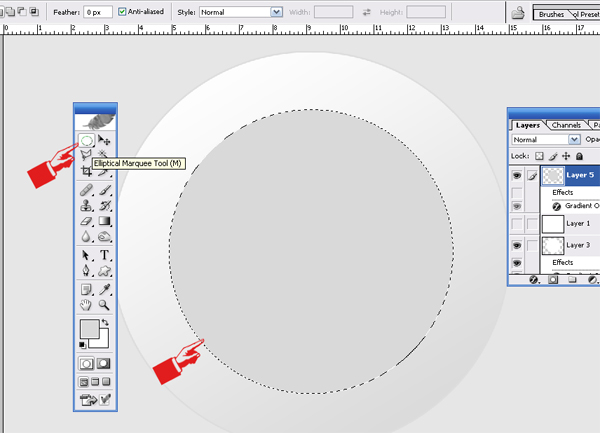
Task: Select the Zoom magnifier tool
Action: (x=104, y=305)
